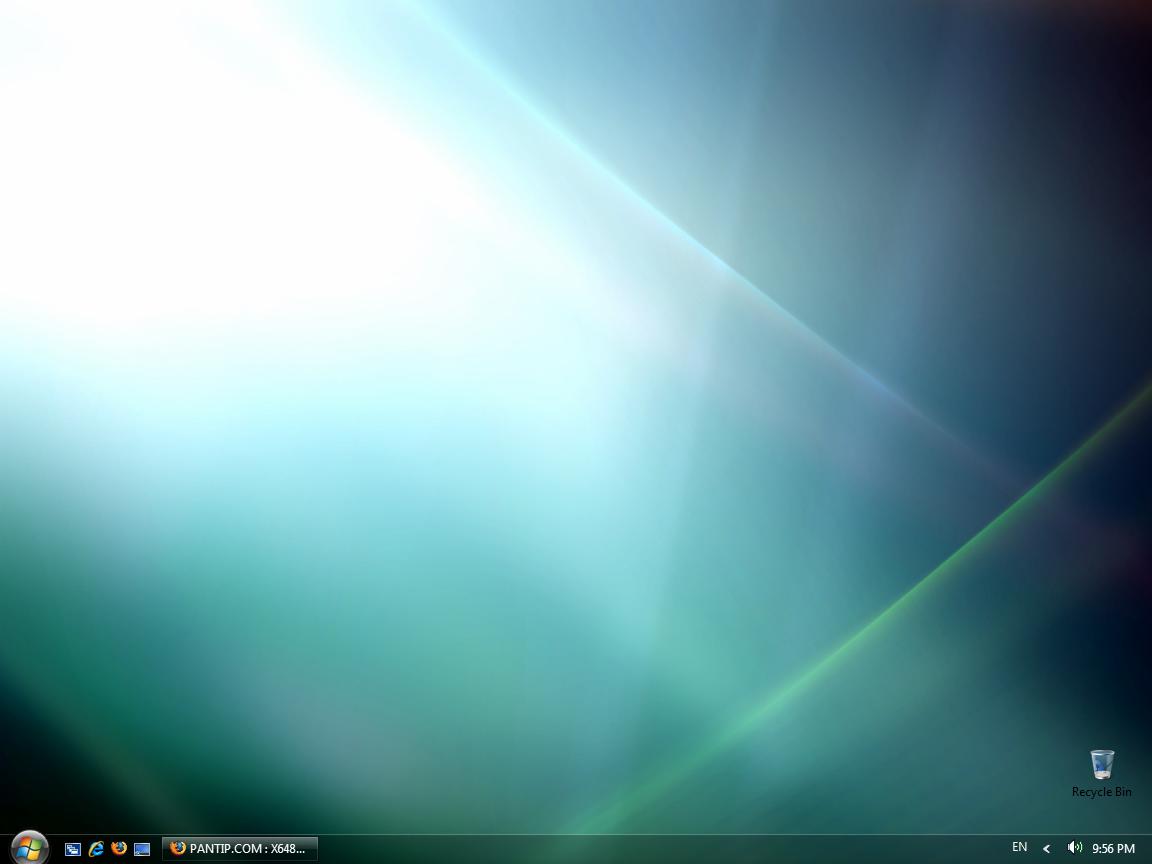Image resolution: width=1152 pixels, height=864 pixels.
Task: Click Switch between windows quick launch icon
Action: tap(73, 849)
